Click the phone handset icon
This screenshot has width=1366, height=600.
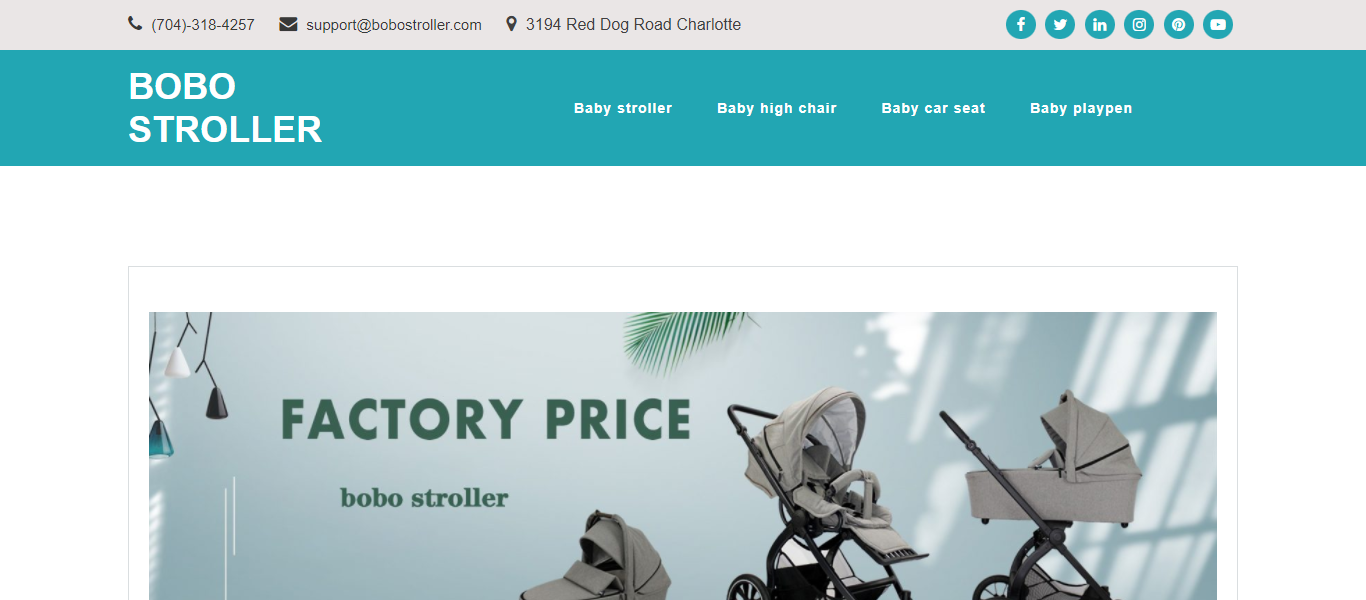coord(135,23)
